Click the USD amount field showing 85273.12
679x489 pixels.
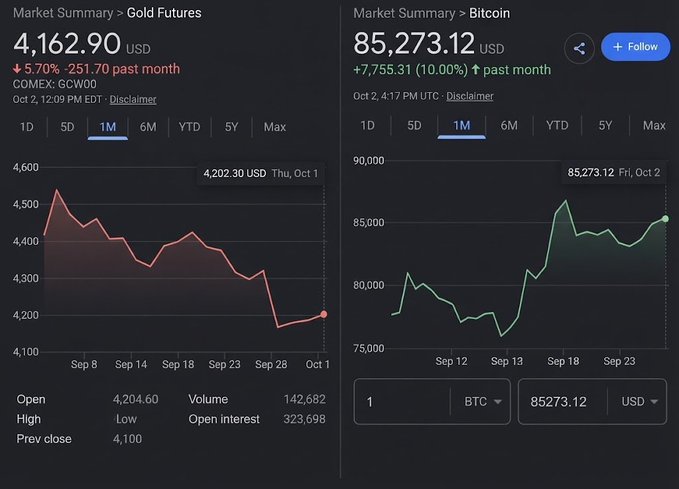(x=563, y=402)
